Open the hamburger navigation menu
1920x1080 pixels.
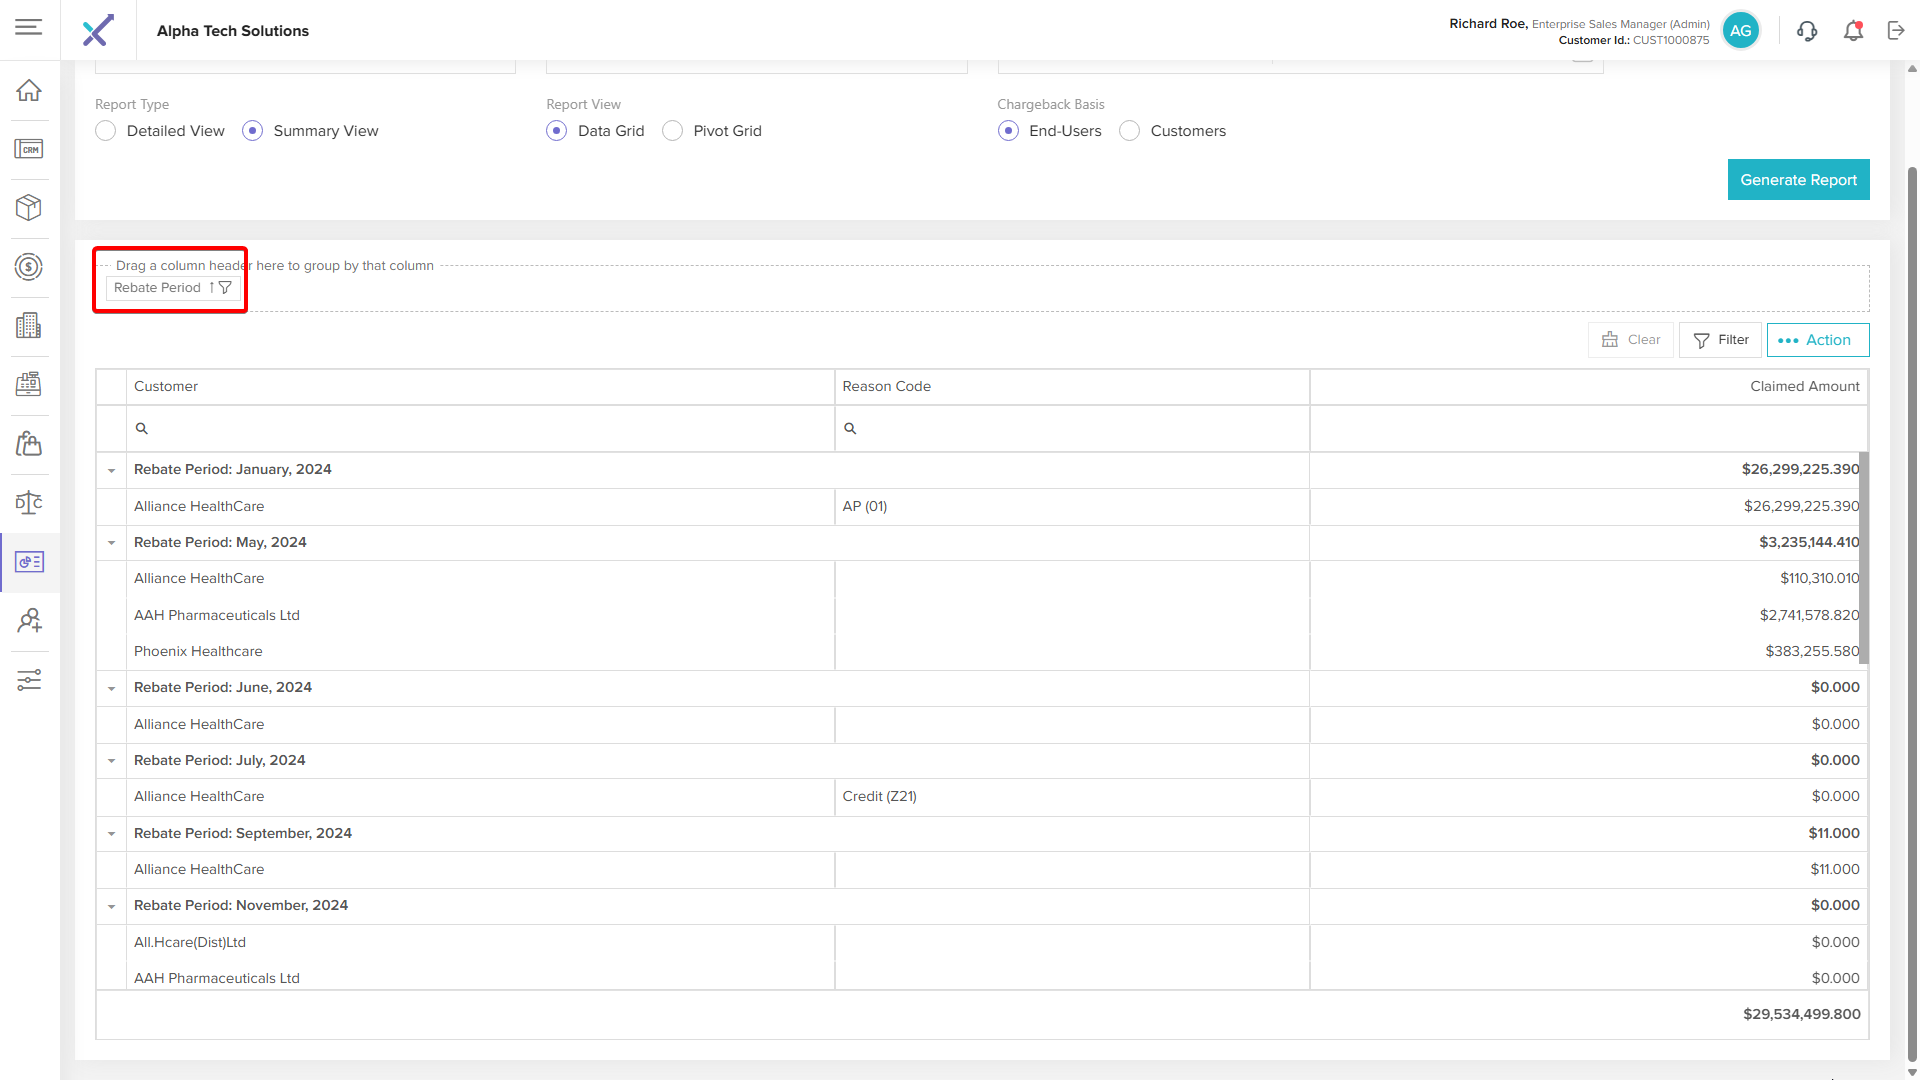29,27
